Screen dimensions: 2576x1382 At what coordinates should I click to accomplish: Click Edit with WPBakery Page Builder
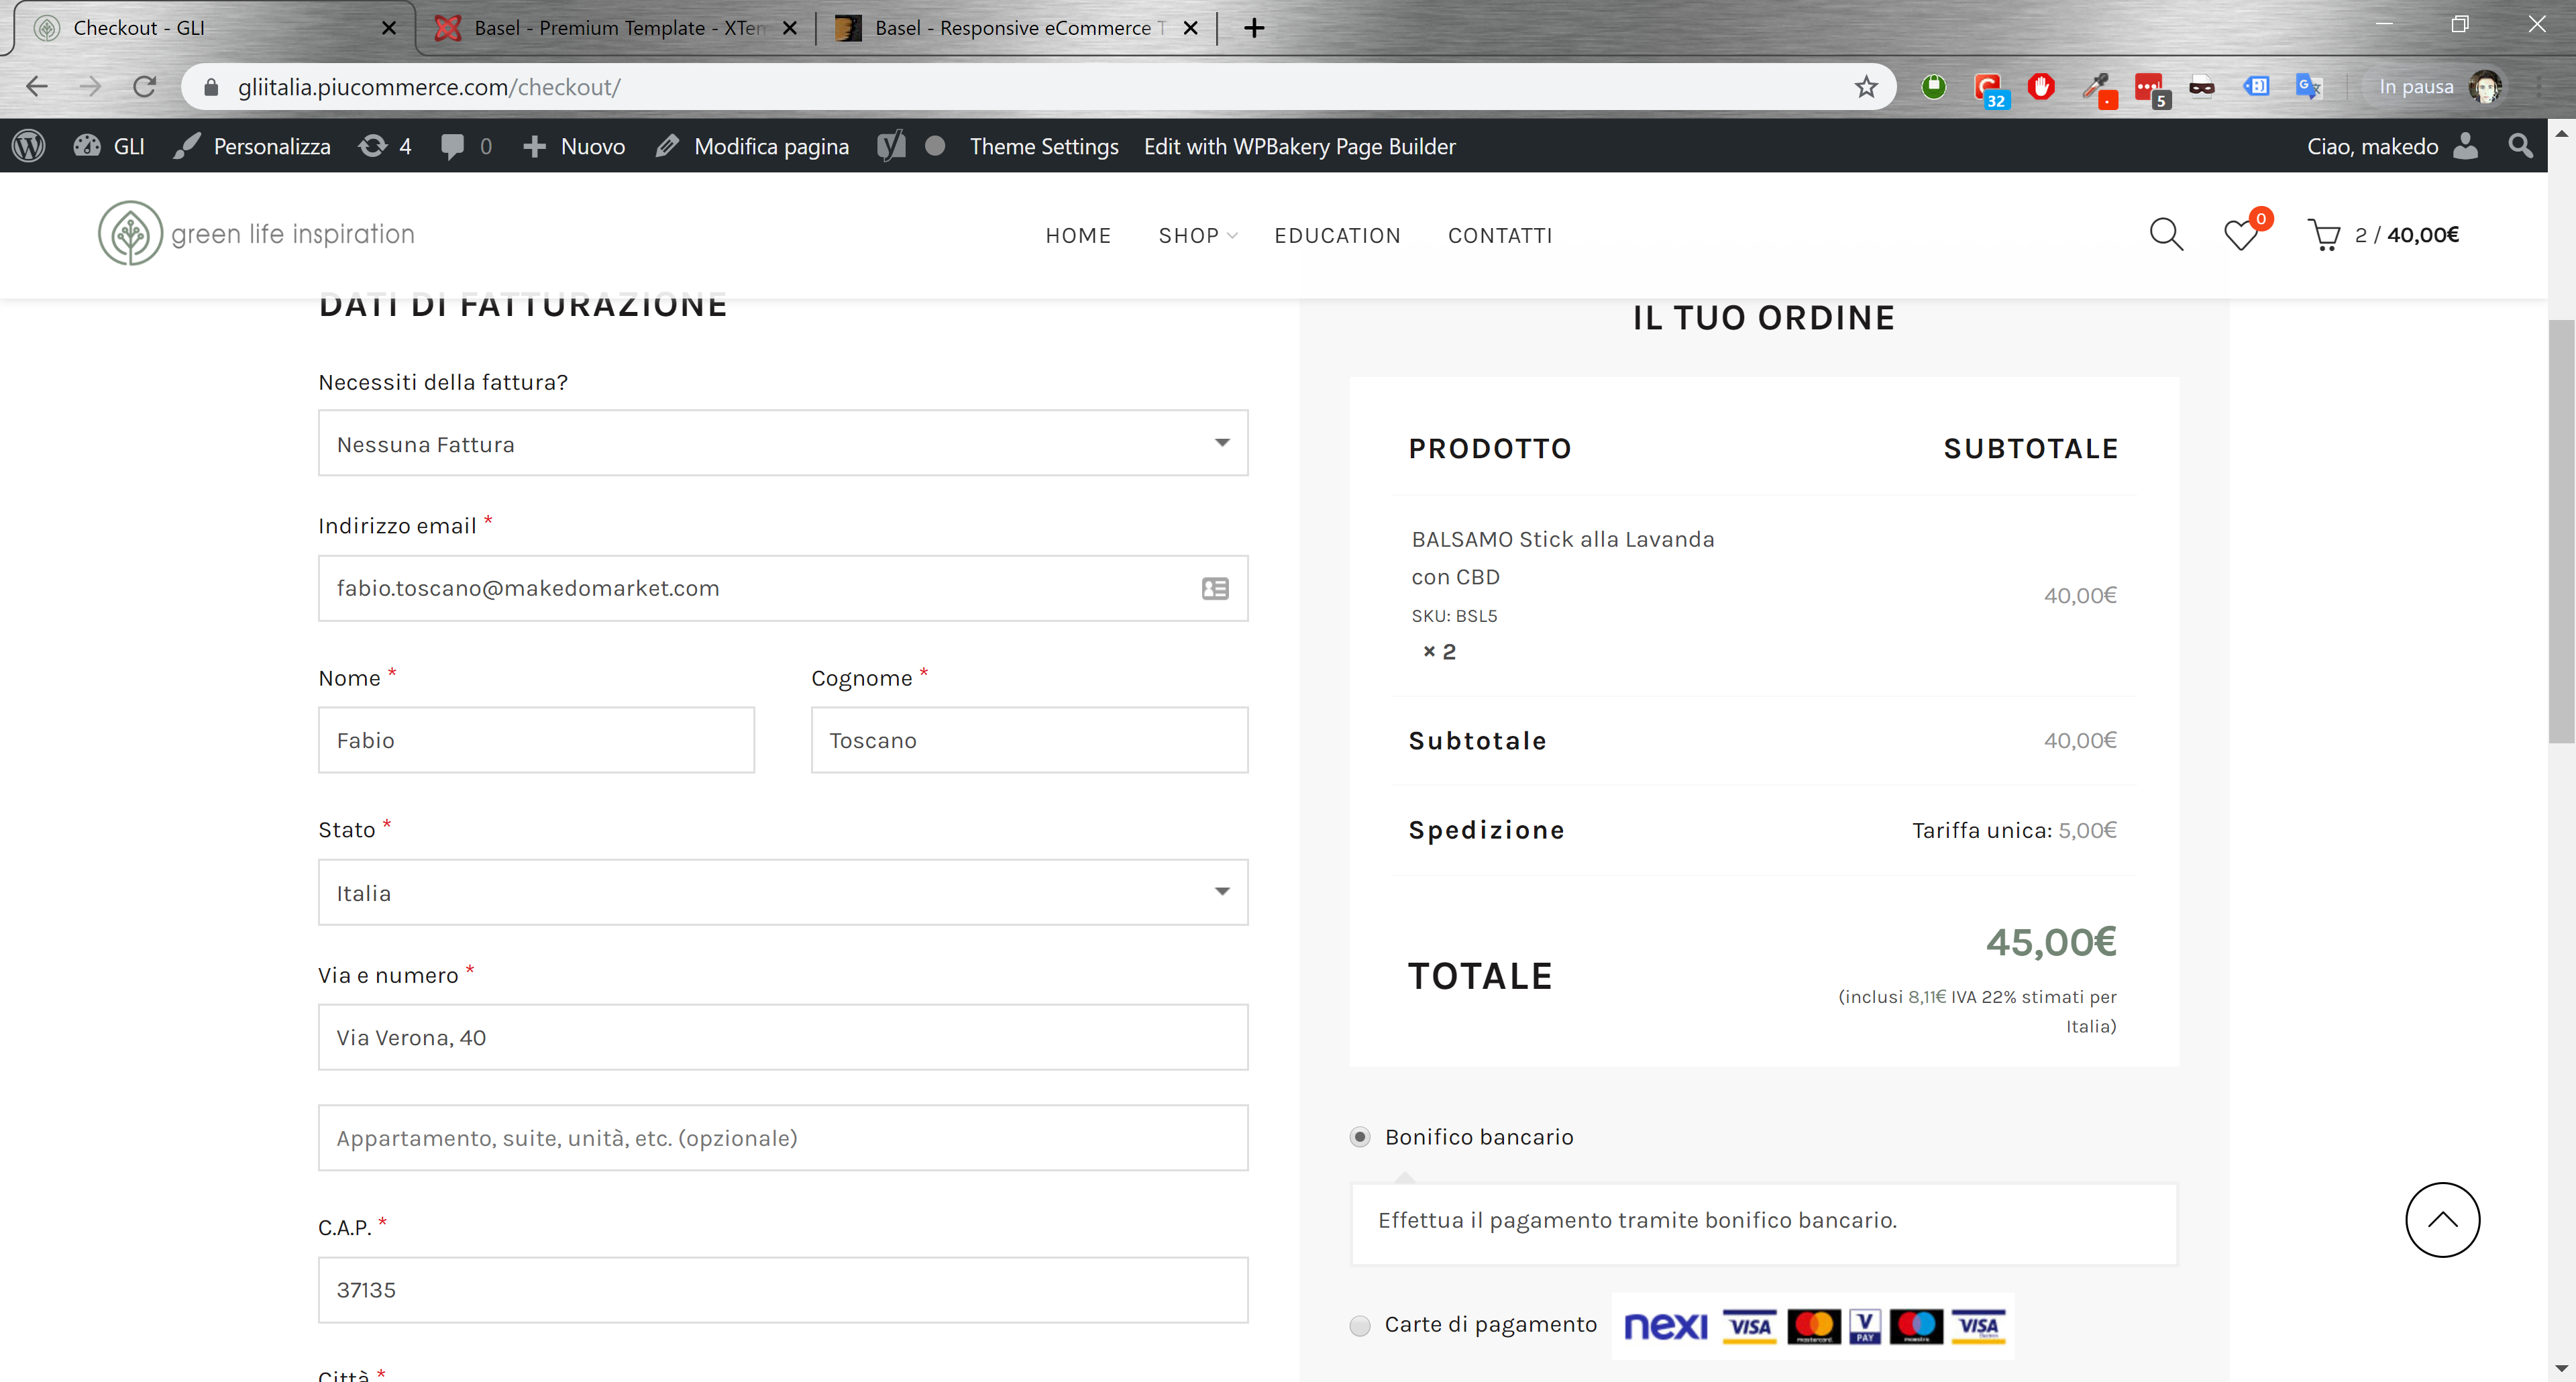1299,146
